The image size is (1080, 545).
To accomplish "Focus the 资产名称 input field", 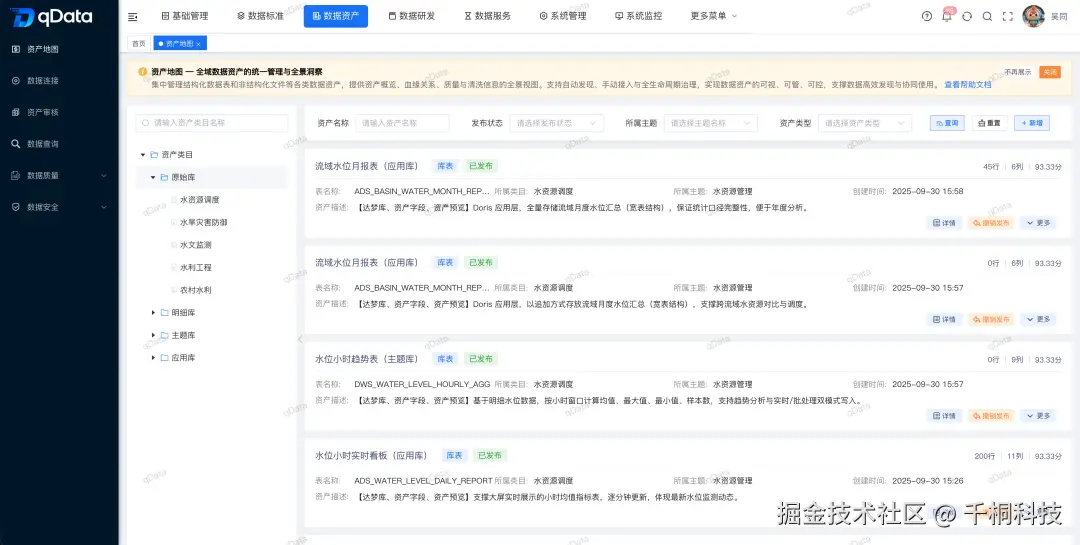I will 402,123.
